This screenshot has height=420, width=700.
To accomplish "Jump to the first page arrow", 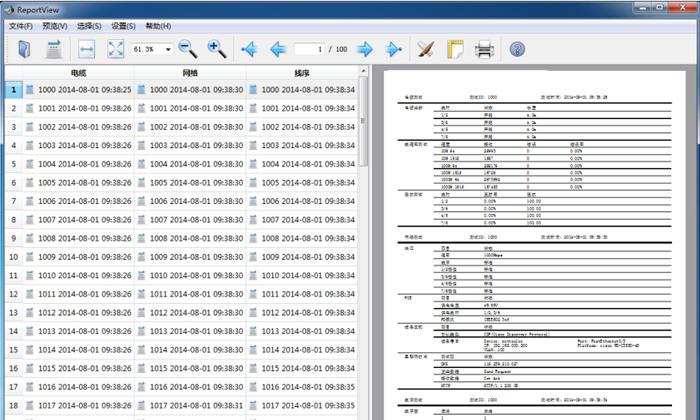I will coord(249,49).
